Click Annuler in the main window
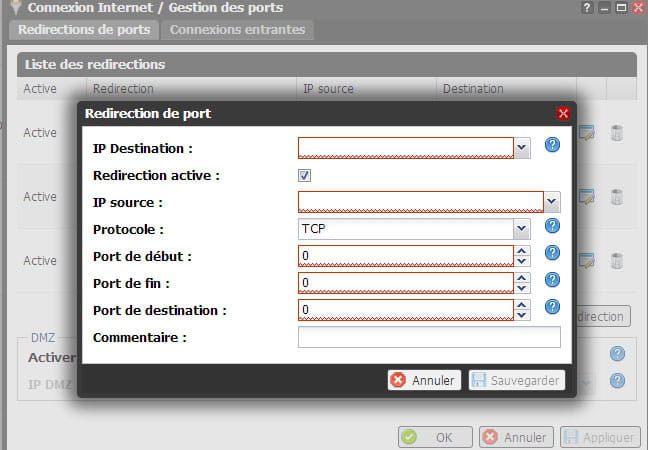 point(516,437)
